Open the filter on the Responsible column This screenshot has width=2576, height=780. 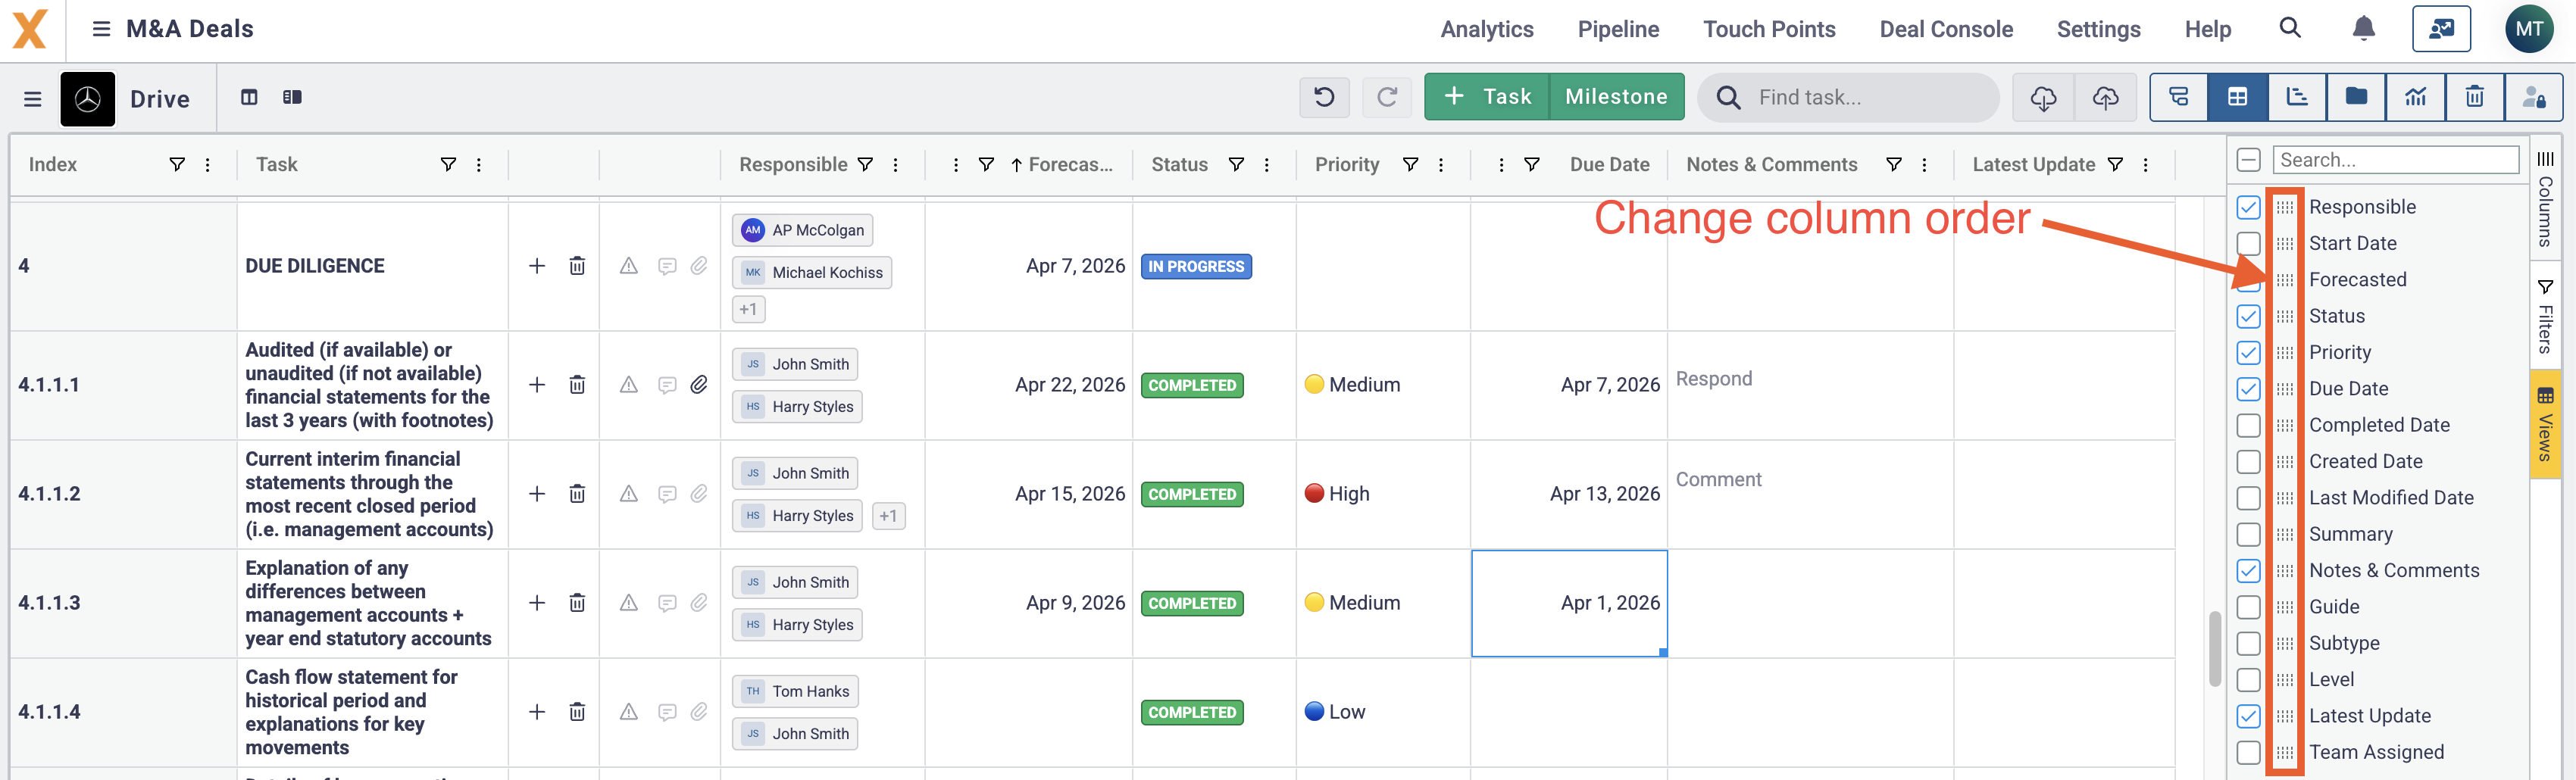866,164
